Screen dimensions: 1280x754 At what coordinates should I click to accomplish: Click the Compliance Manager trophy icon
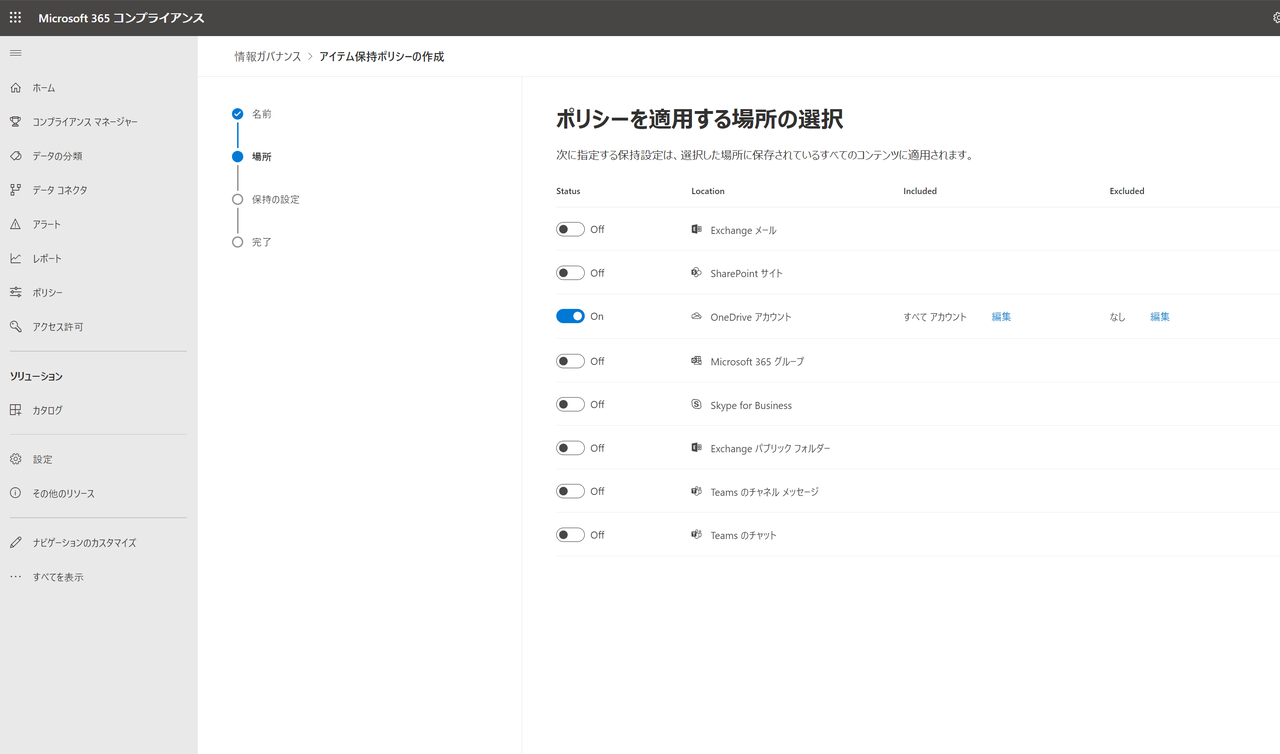(15, 122)
